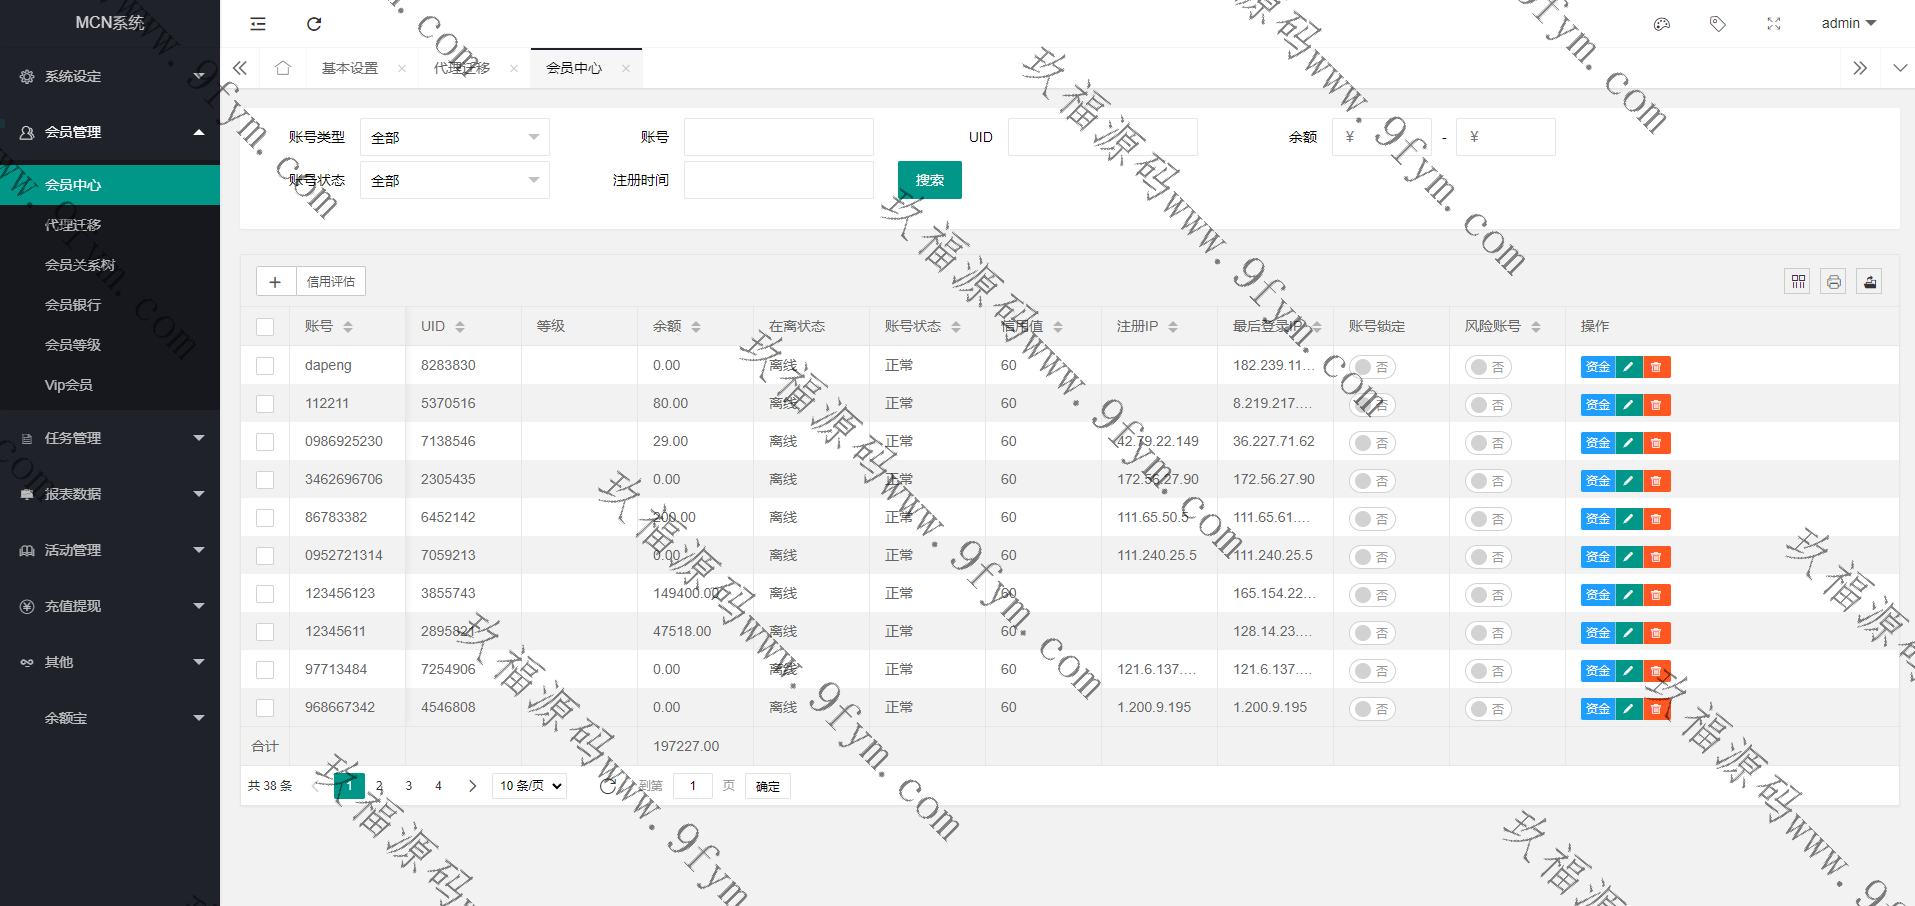This screenshot has height=906, width=1915.
Task: Check the checkbox for account dapeng
Action: point(265,366)
